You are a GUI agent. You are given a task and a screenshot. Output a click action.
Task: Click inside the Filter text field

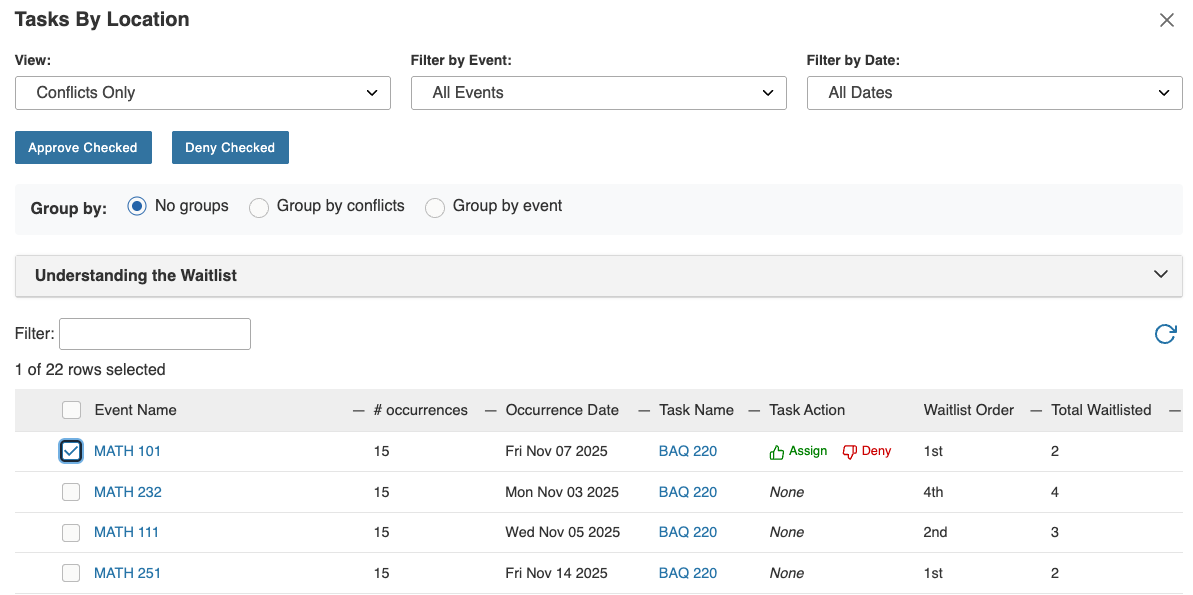coord(154,333)
